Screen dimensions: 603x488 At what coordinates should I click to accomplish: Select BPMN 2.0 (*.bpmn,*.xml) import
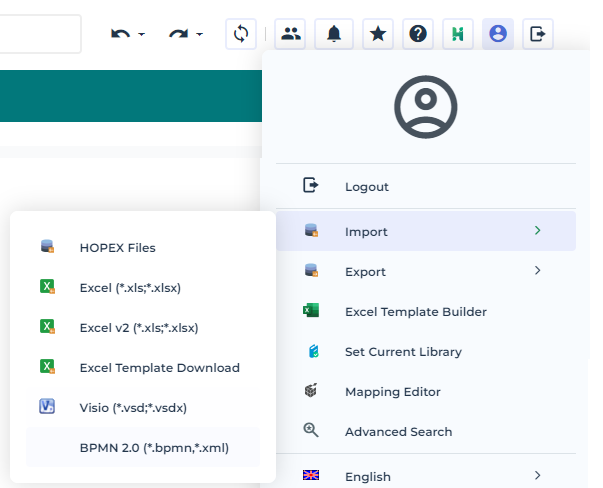[154, 447]
